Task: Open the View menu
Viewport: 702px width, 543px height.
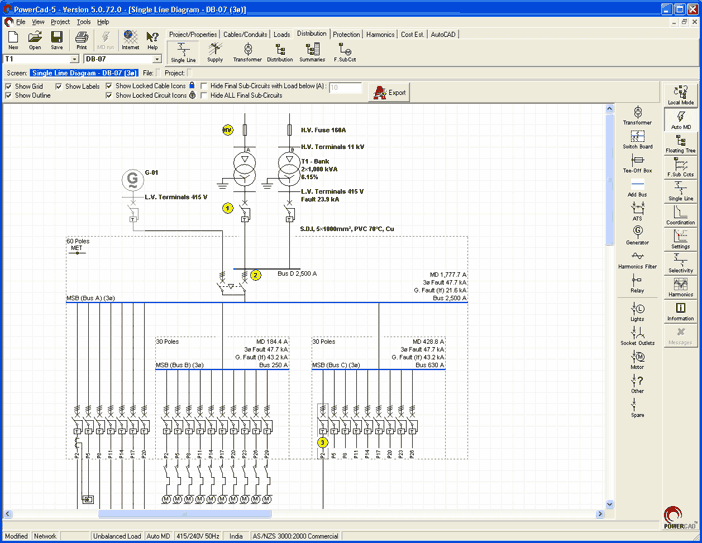Action: (38, 22)
